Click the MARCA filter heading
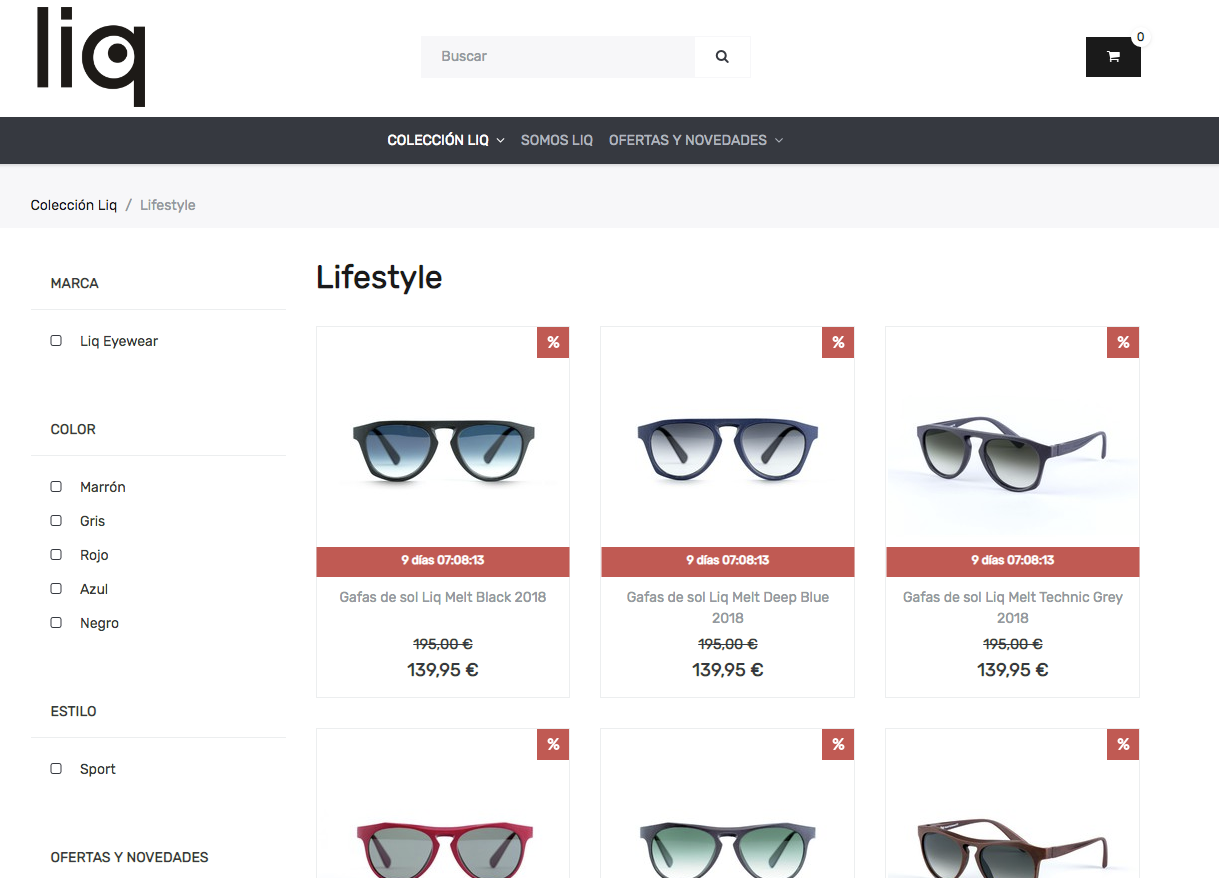The width and height of the screenshot is (1219, 878). [75, 283]
